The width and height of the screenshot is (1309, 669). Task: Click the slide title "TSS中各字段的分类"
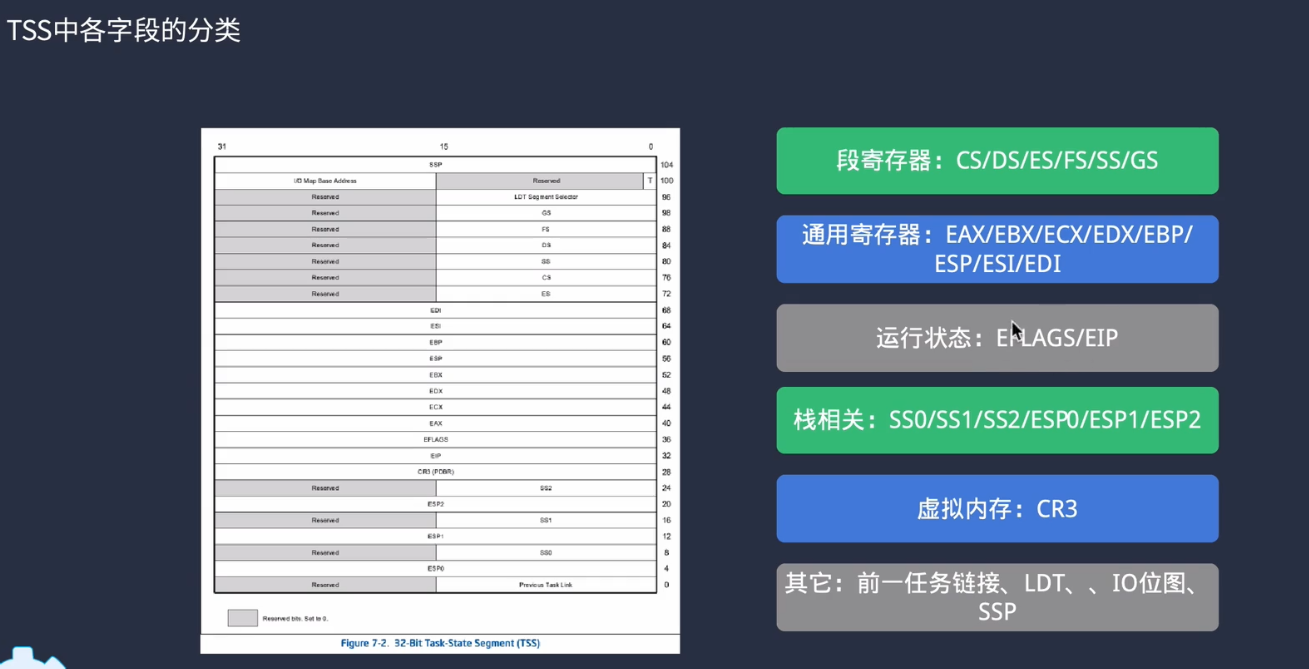125,31
